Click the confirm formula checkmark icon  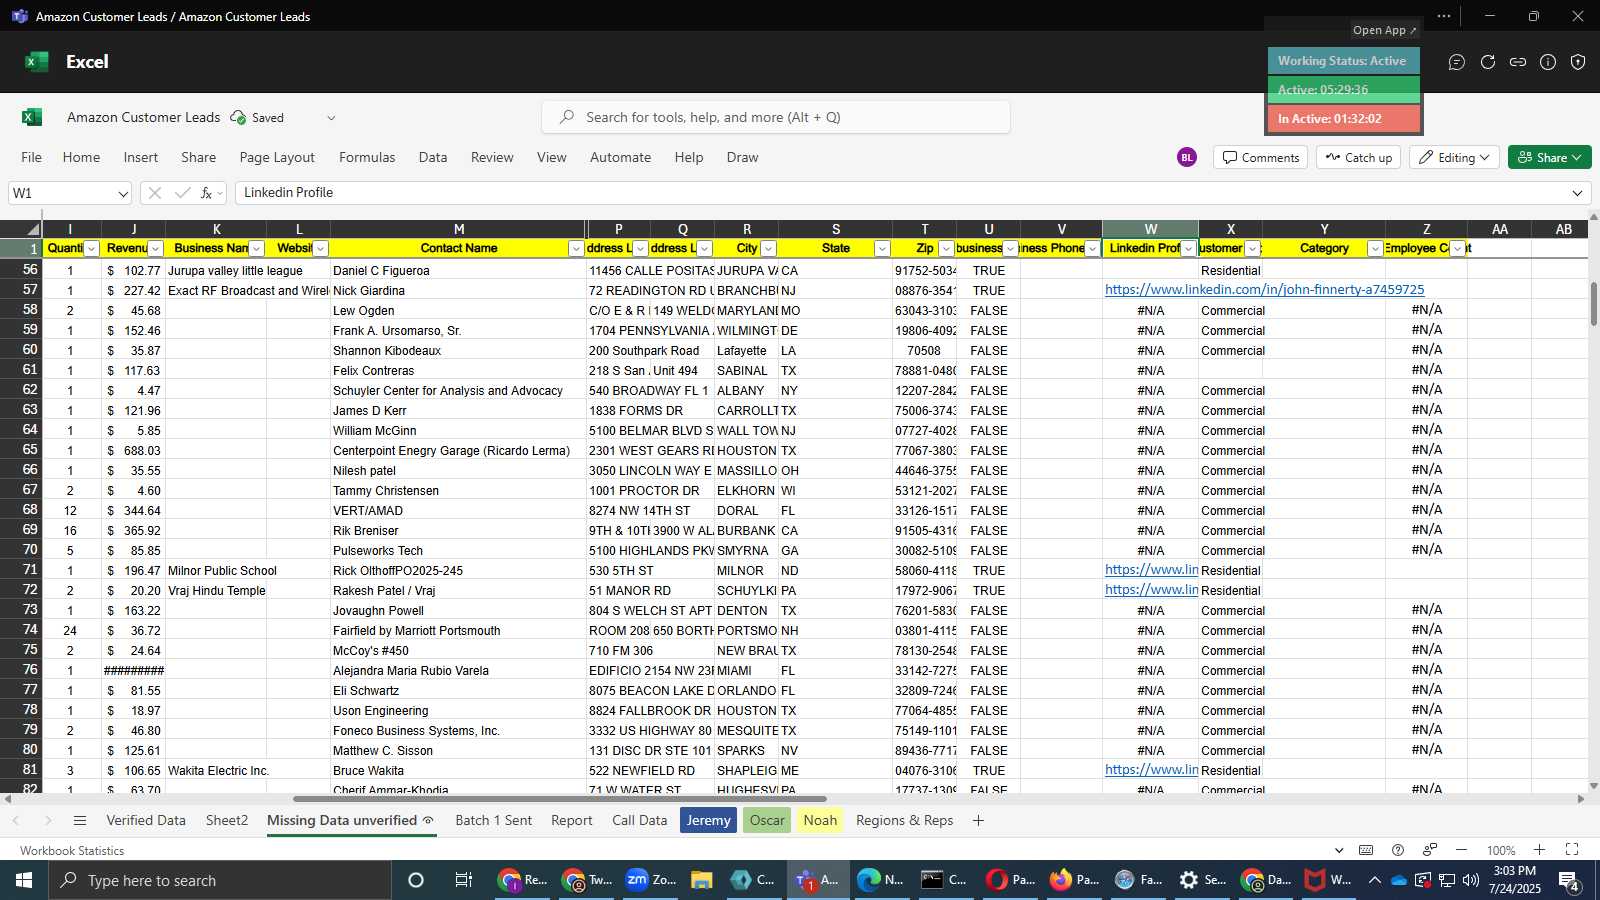182,193
